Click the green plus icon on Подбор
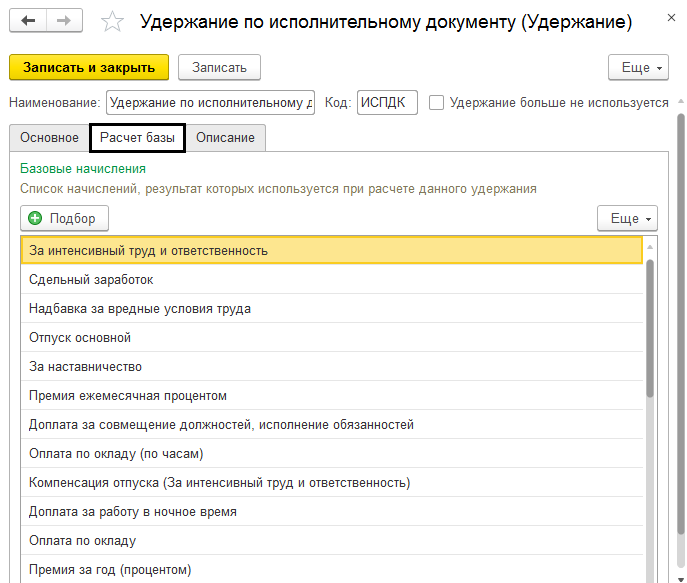Viewport: 687px width, 583px height. coord(36,218)
